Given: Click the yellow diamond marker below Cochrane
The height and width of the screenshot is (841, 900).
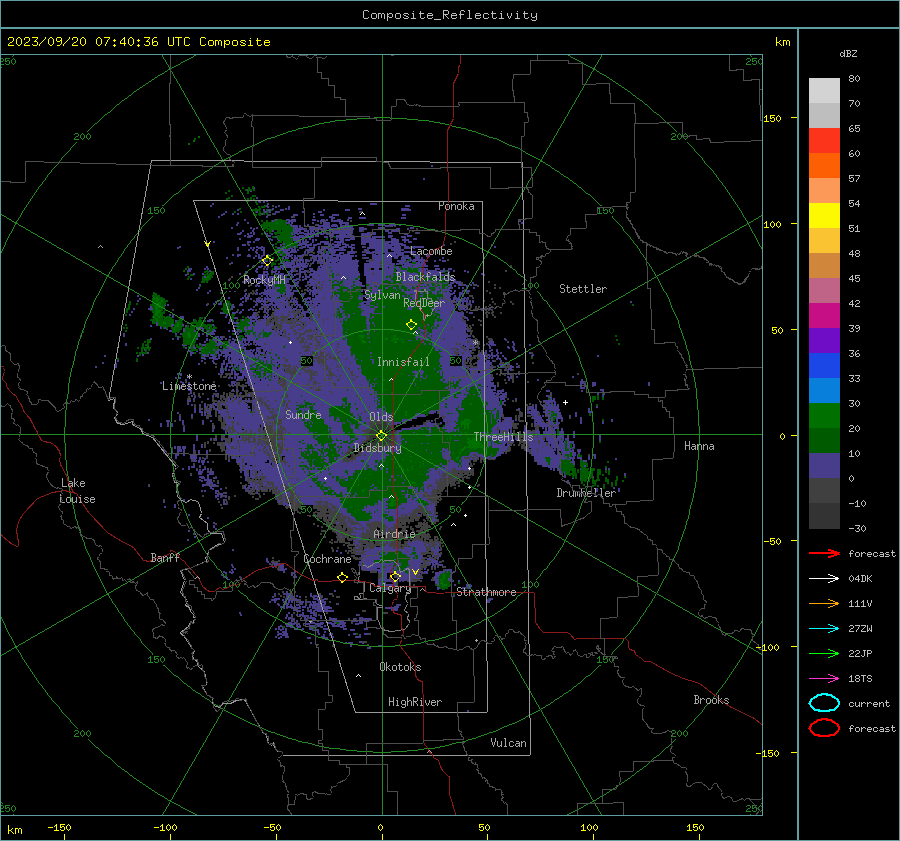Looking at the screenshot, I should (342, 577).
